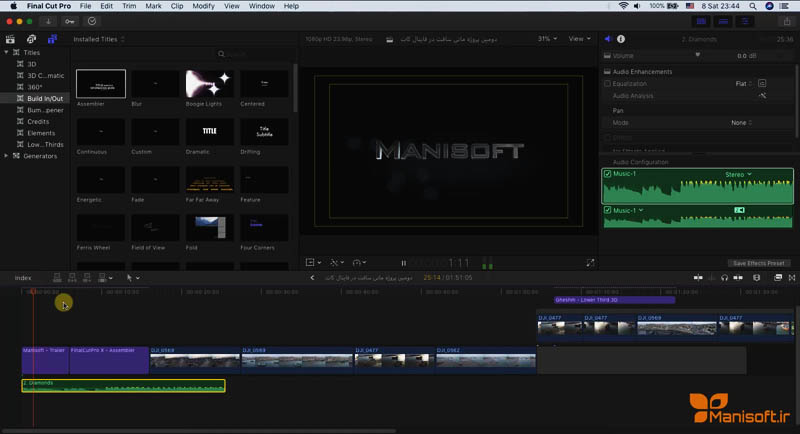Open clip appearance options icon

757,278
